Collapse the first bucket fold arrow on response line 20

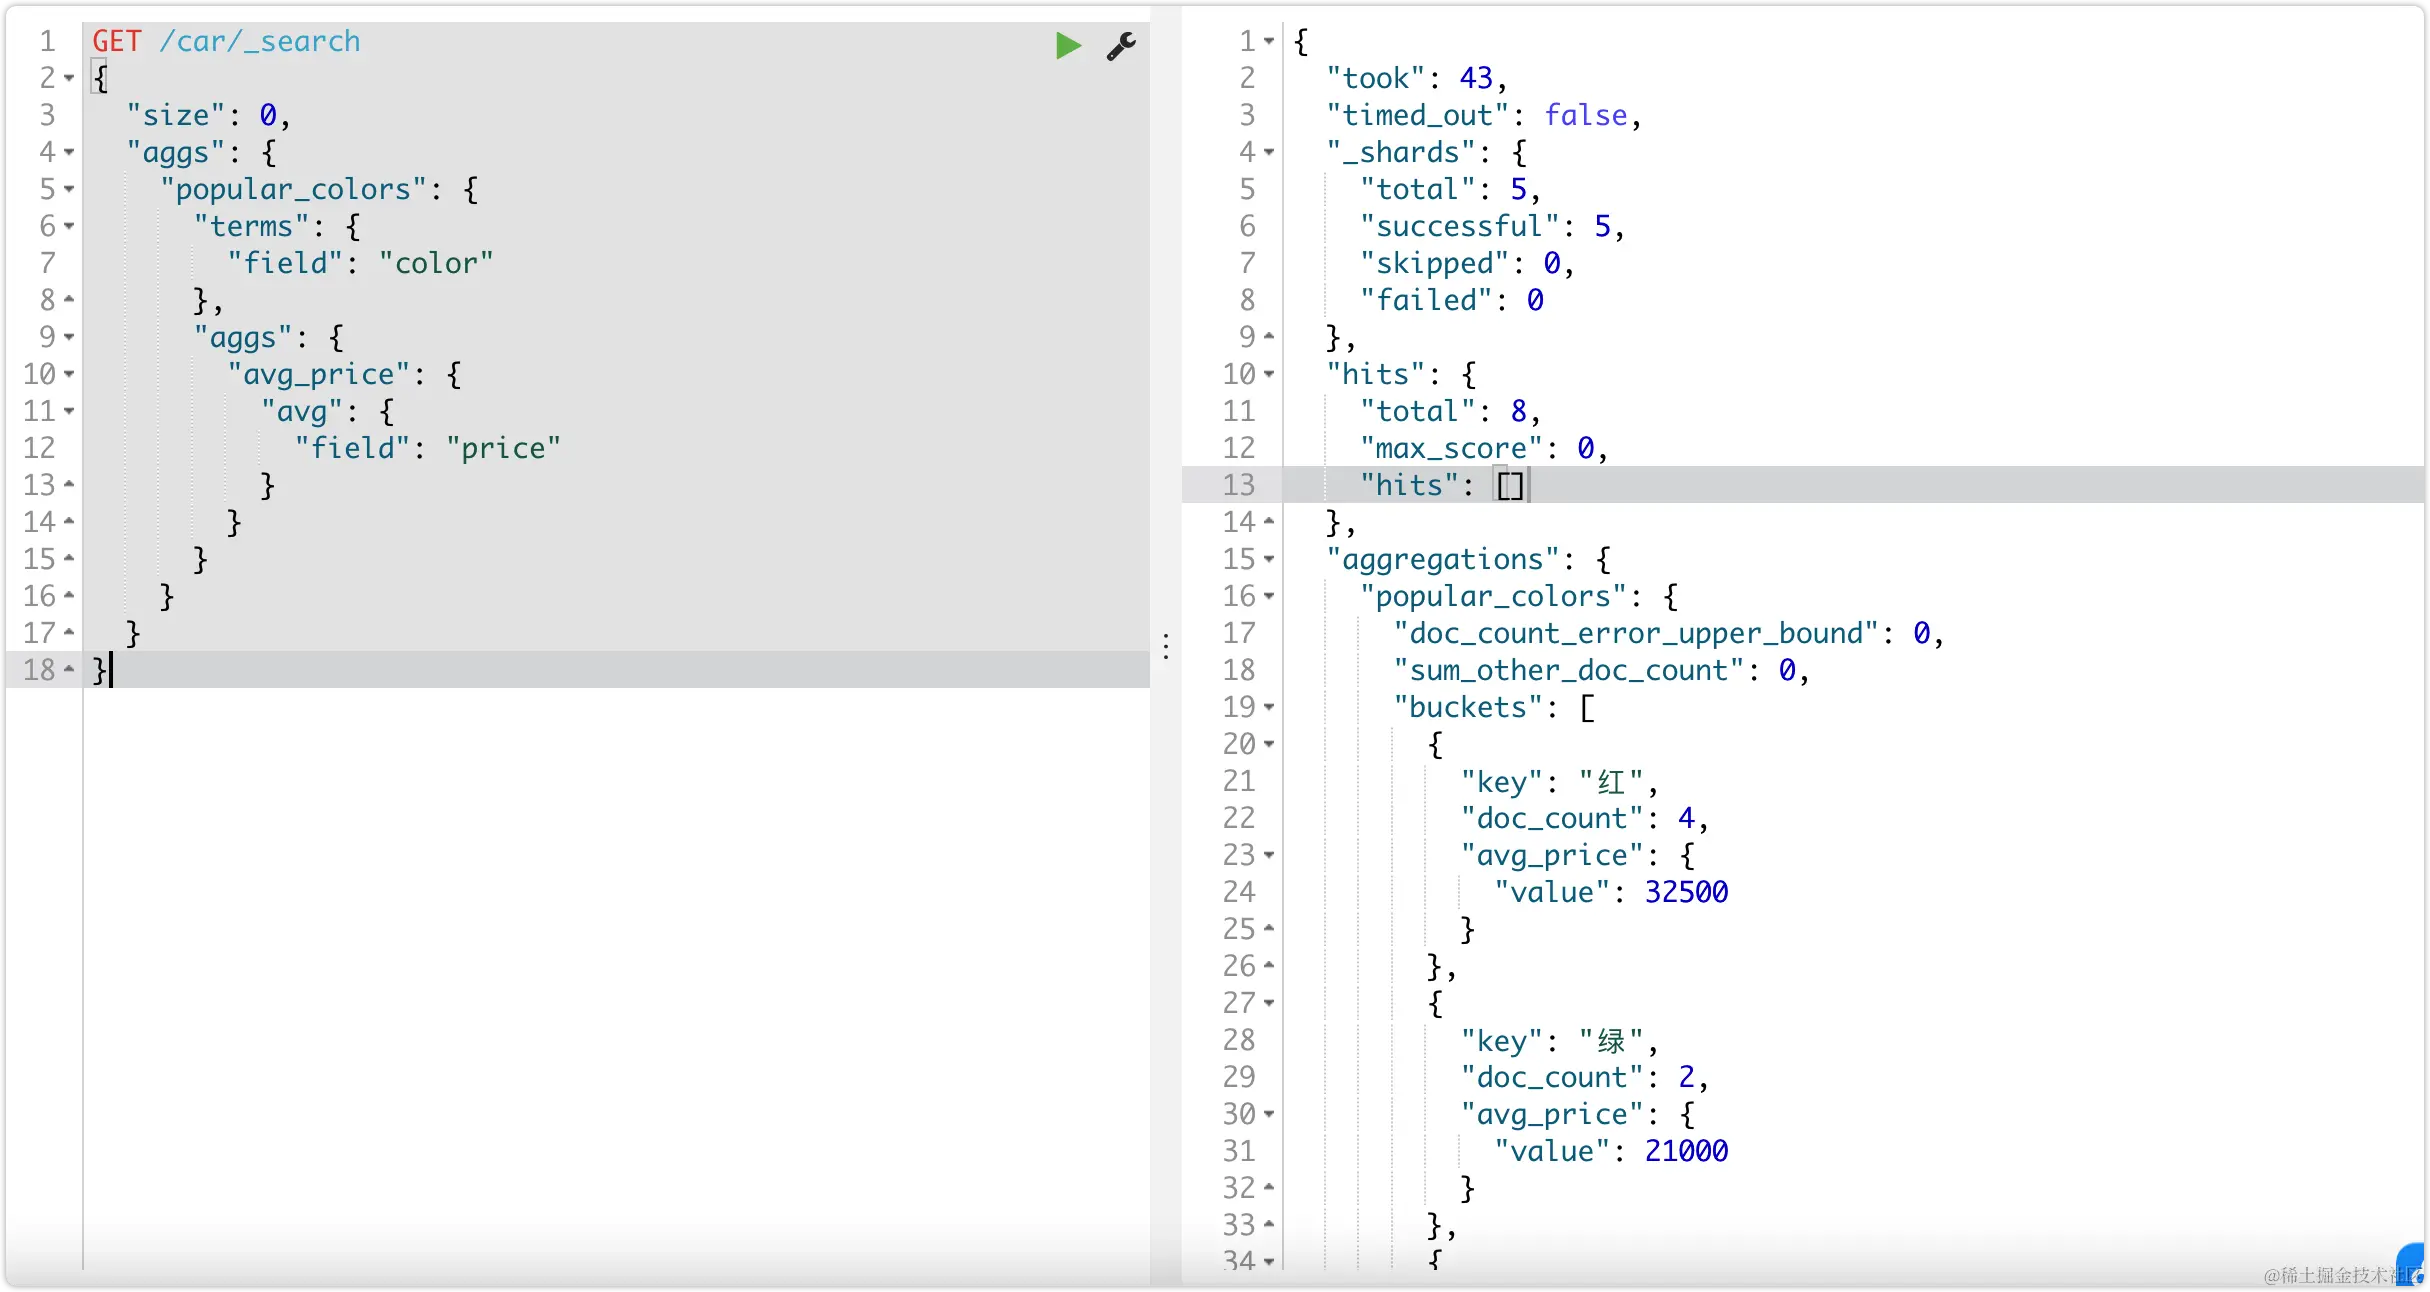click(x=1269, y=744)
